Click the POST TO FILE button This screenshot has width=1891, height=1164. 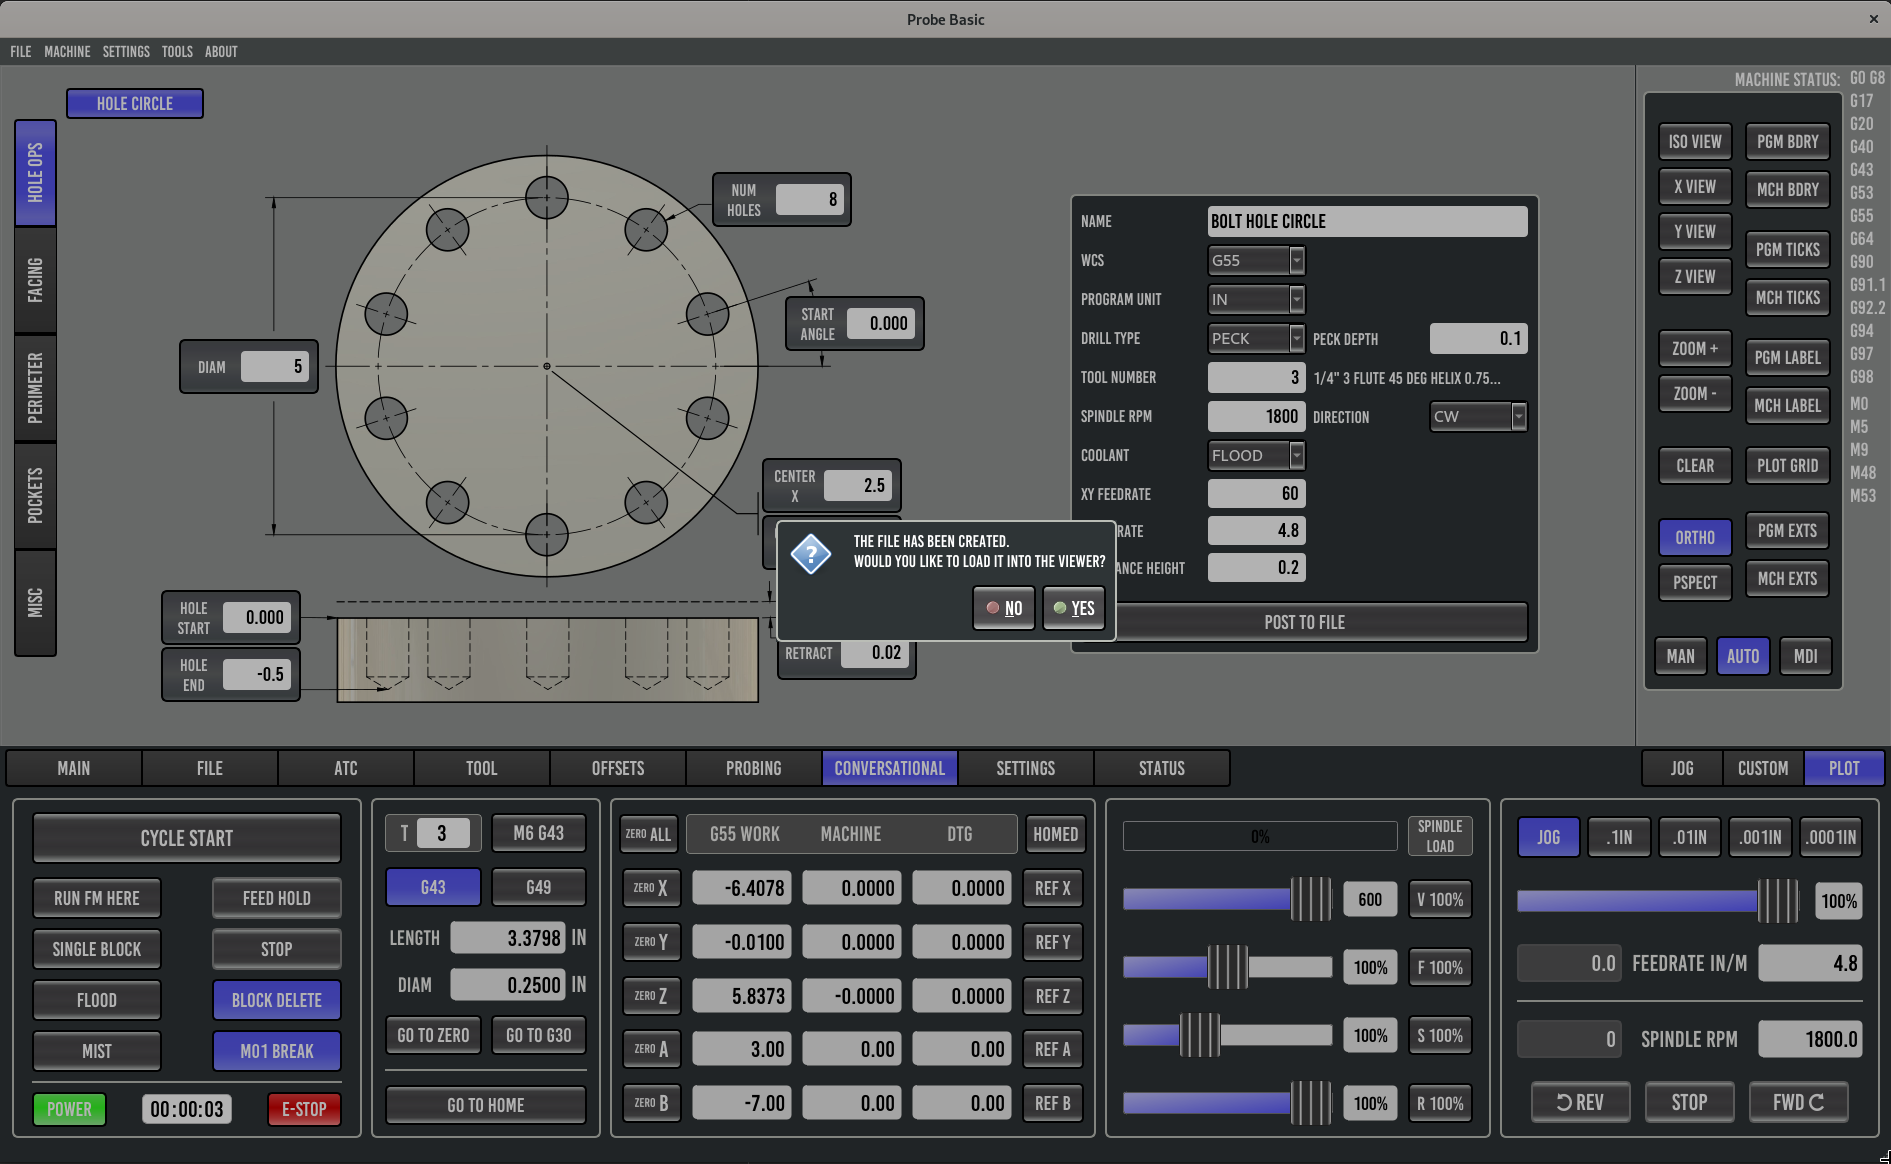[1304, 622]
